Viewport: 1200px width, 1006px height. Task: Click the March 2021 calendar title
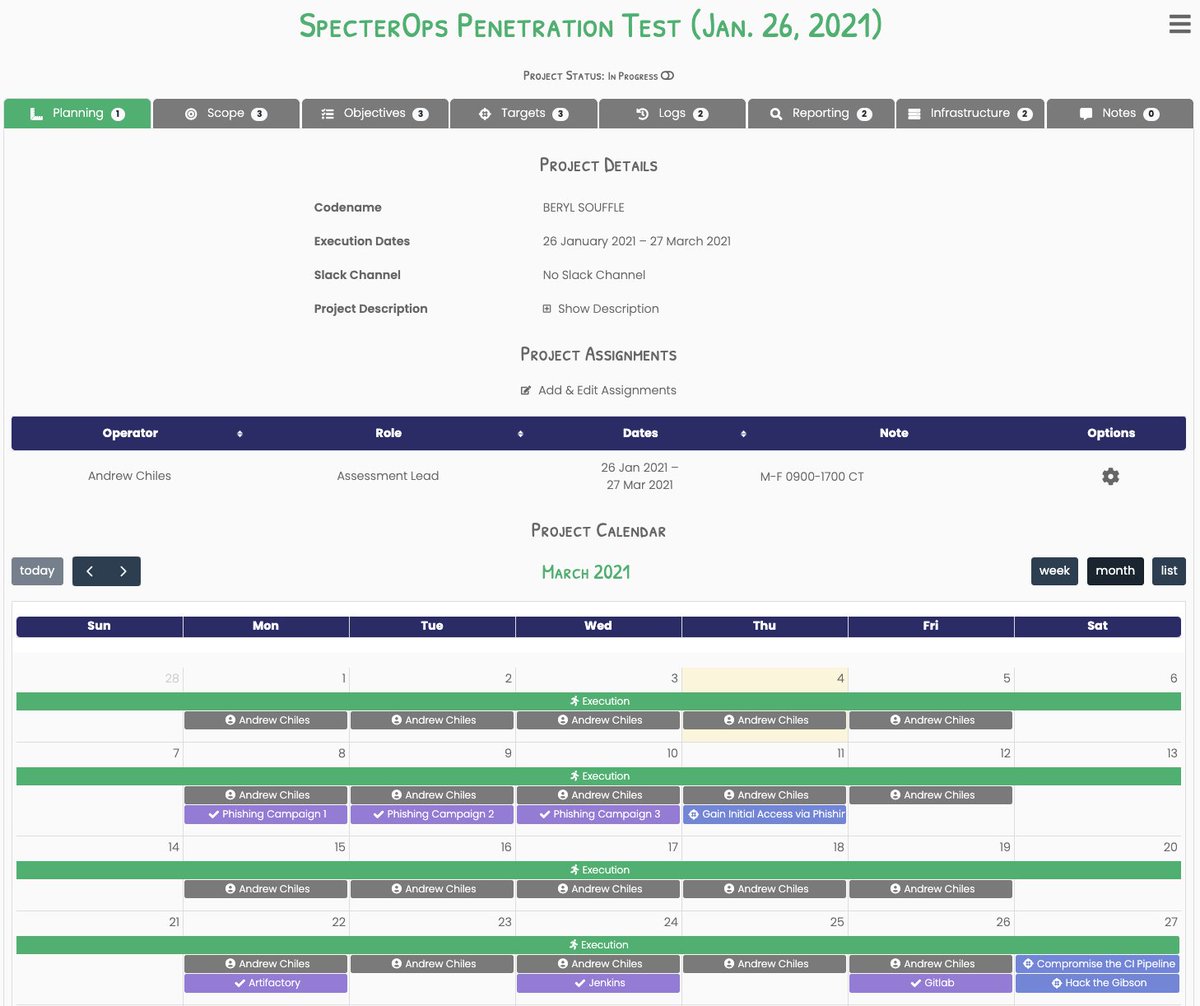coord(586,572)
